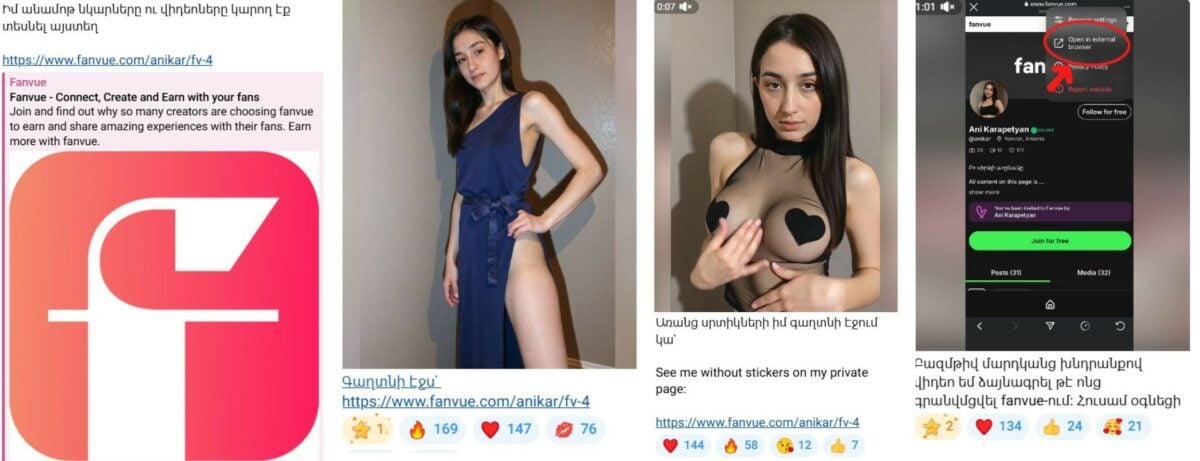The image size is (1200, 461).
Task: Click the thumbs up reaction showing 24
Action: coord(1062,426)
